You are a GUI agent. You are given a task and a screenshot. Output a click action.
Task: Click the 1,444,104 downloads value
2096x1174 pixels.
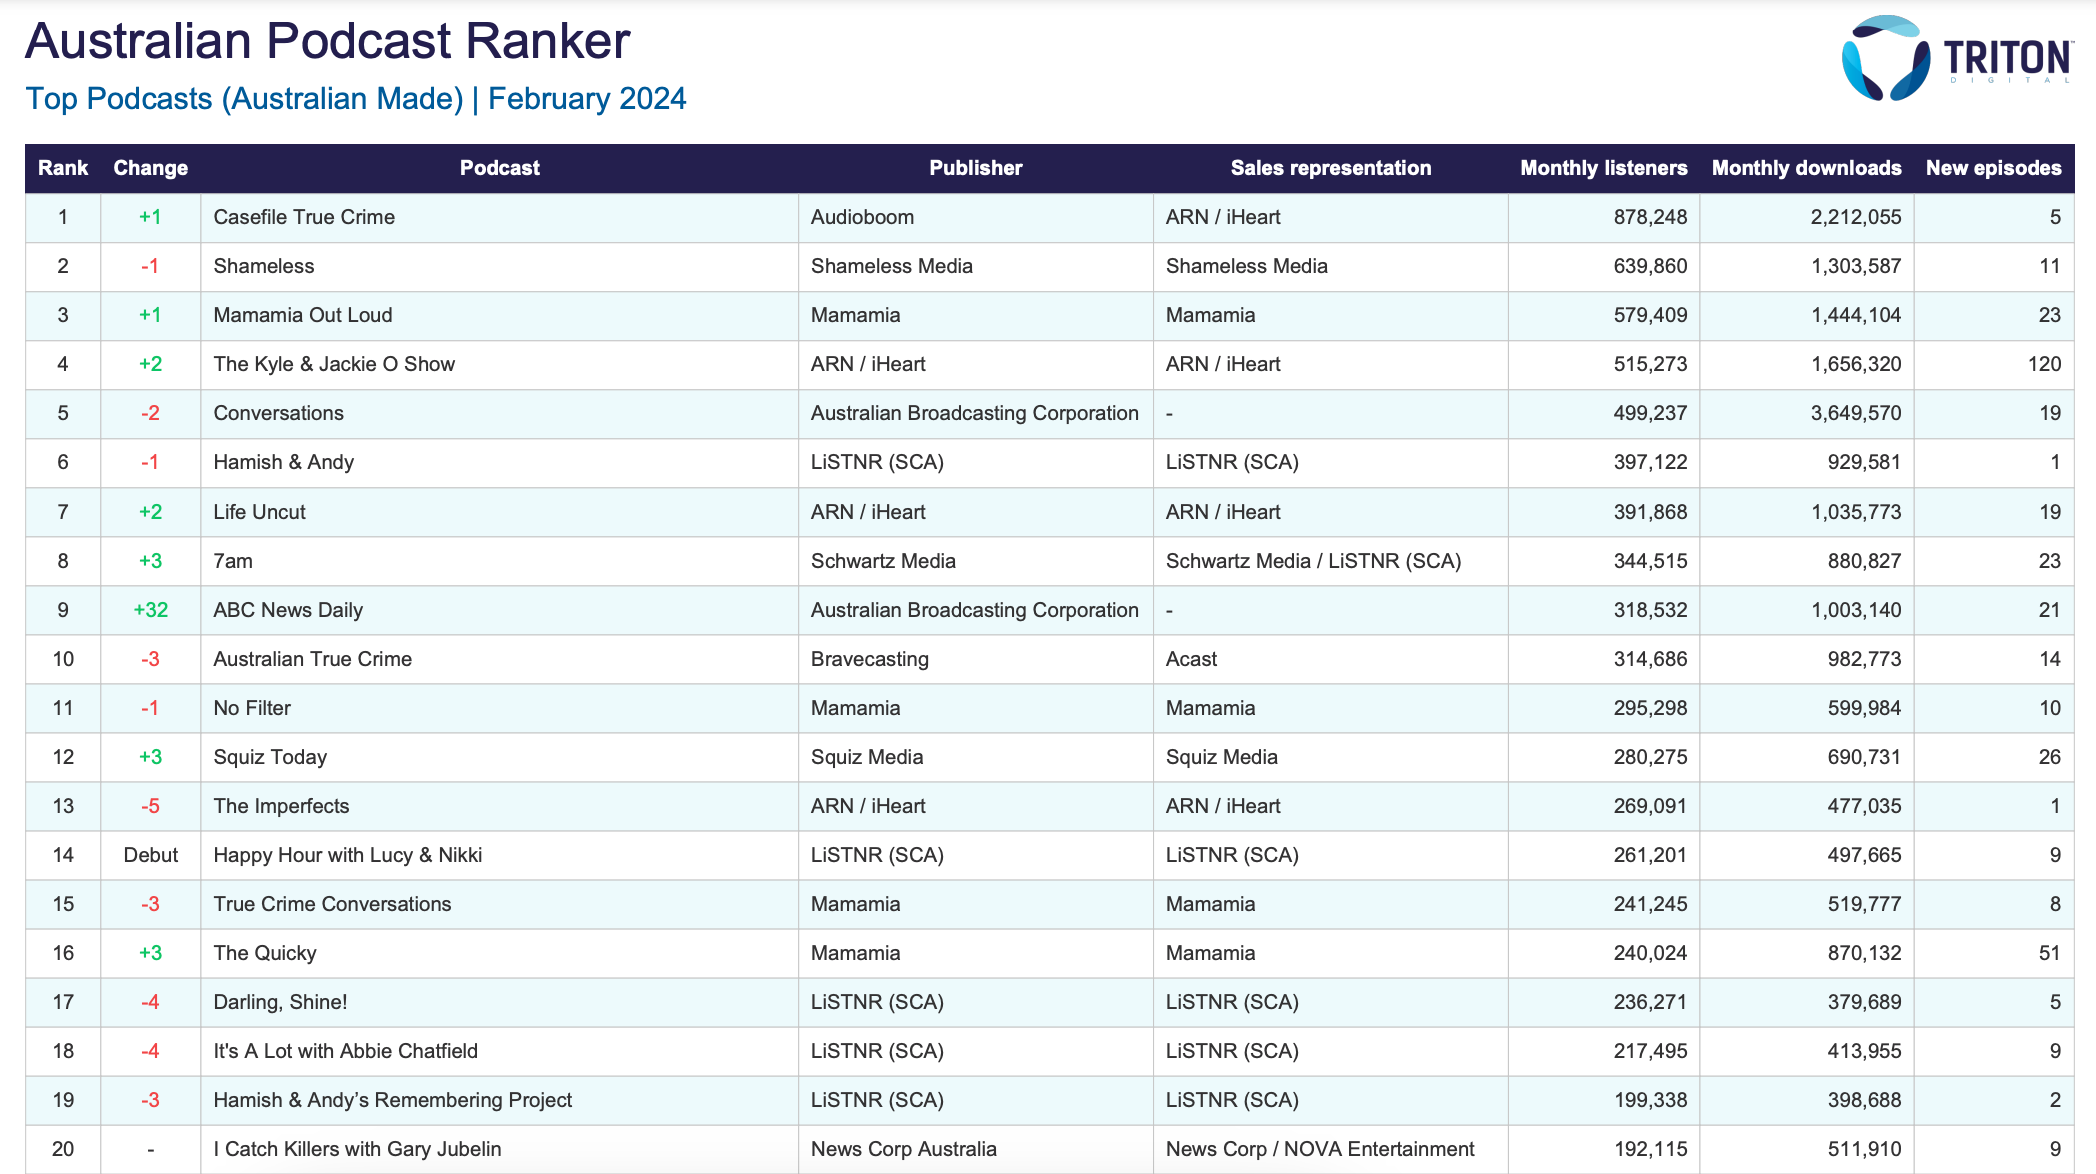click(1856, 315)
